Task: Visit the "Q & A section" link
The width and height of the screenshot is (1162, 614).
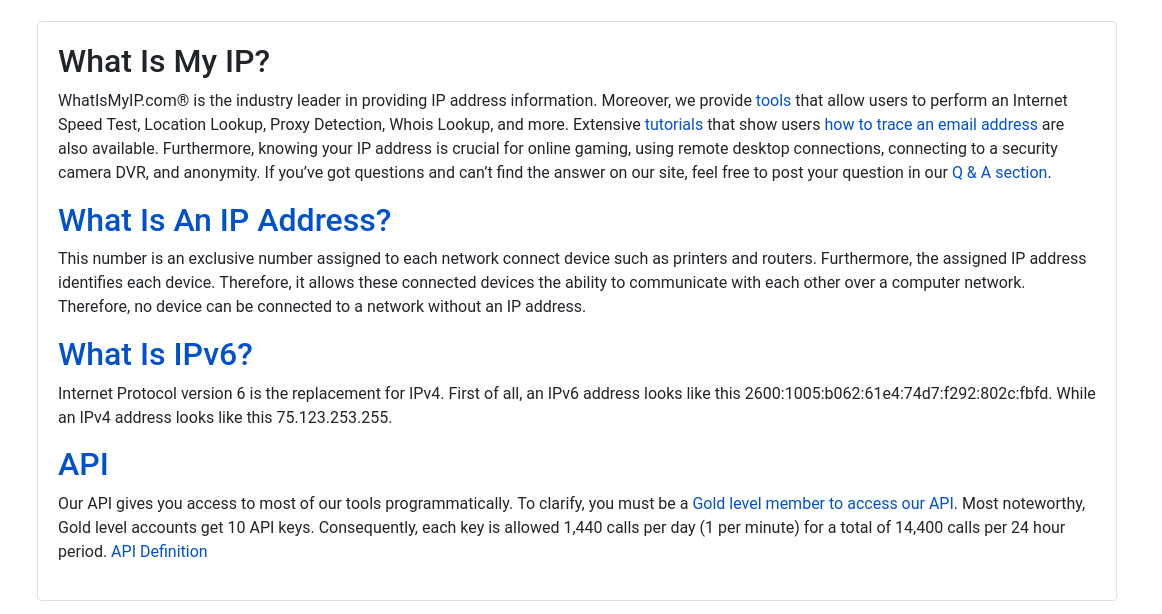Action: click(x=1000, y=173)
